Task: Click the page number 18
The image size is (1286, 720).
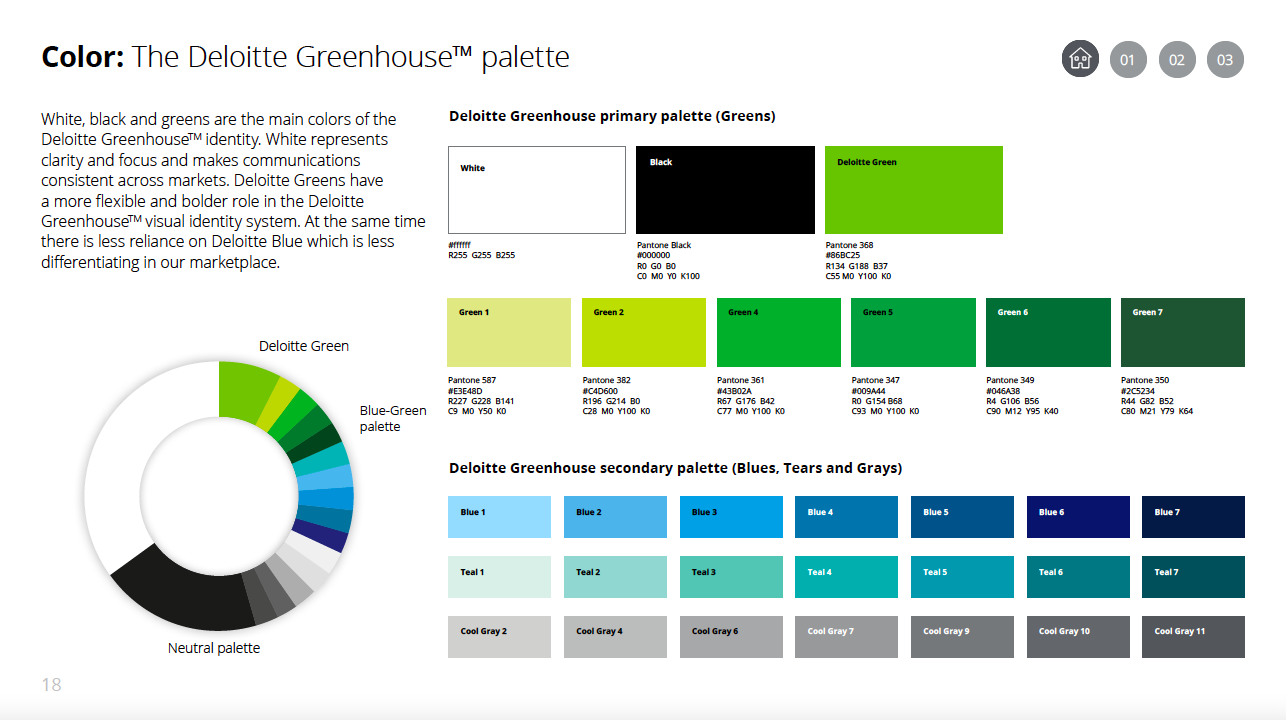Action: point(51,685)
